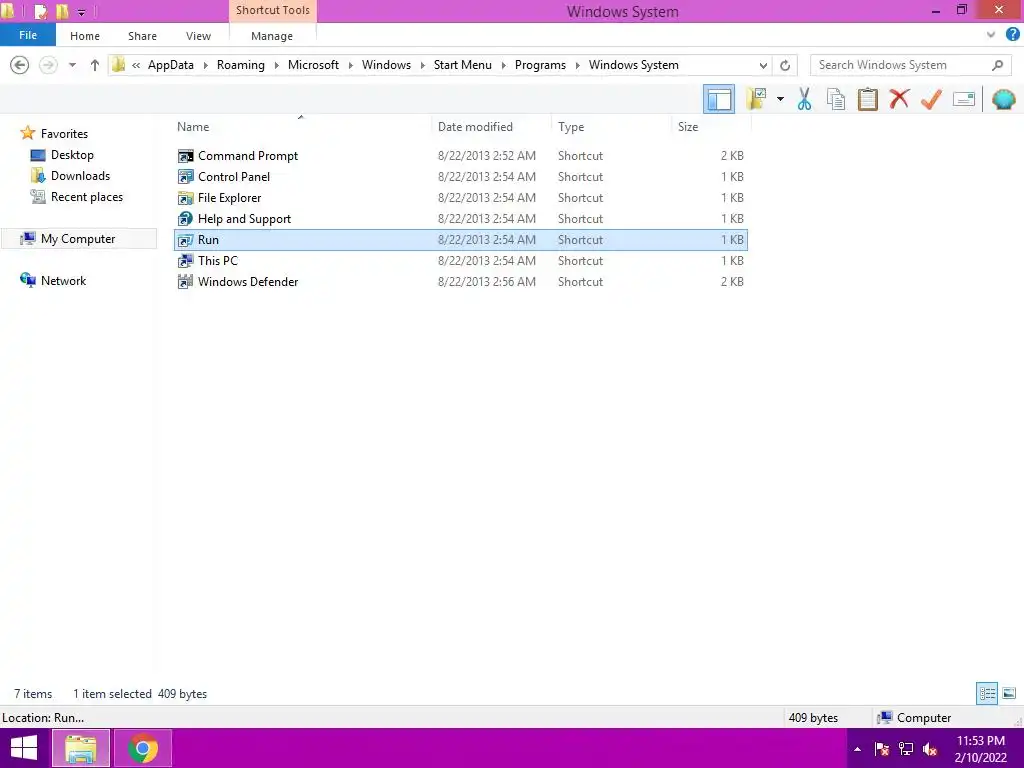Viewport: 1024px width, 768px height.
Task: Select the This PC shortcut
Action: click(460, 261)
